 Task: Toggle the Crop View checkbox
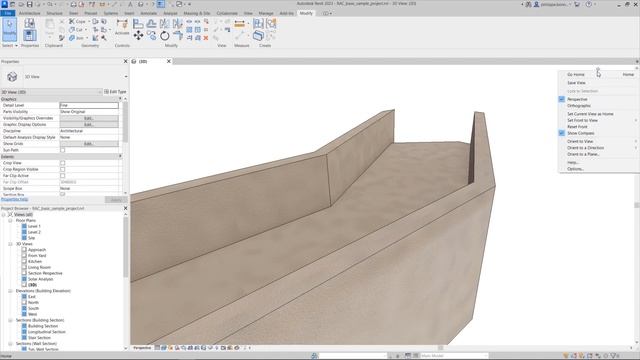coord(62,163)
